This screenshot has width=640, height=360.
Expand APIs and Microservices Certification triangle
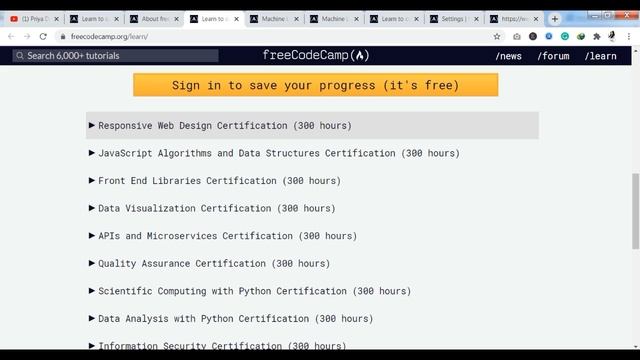(92, 236)
